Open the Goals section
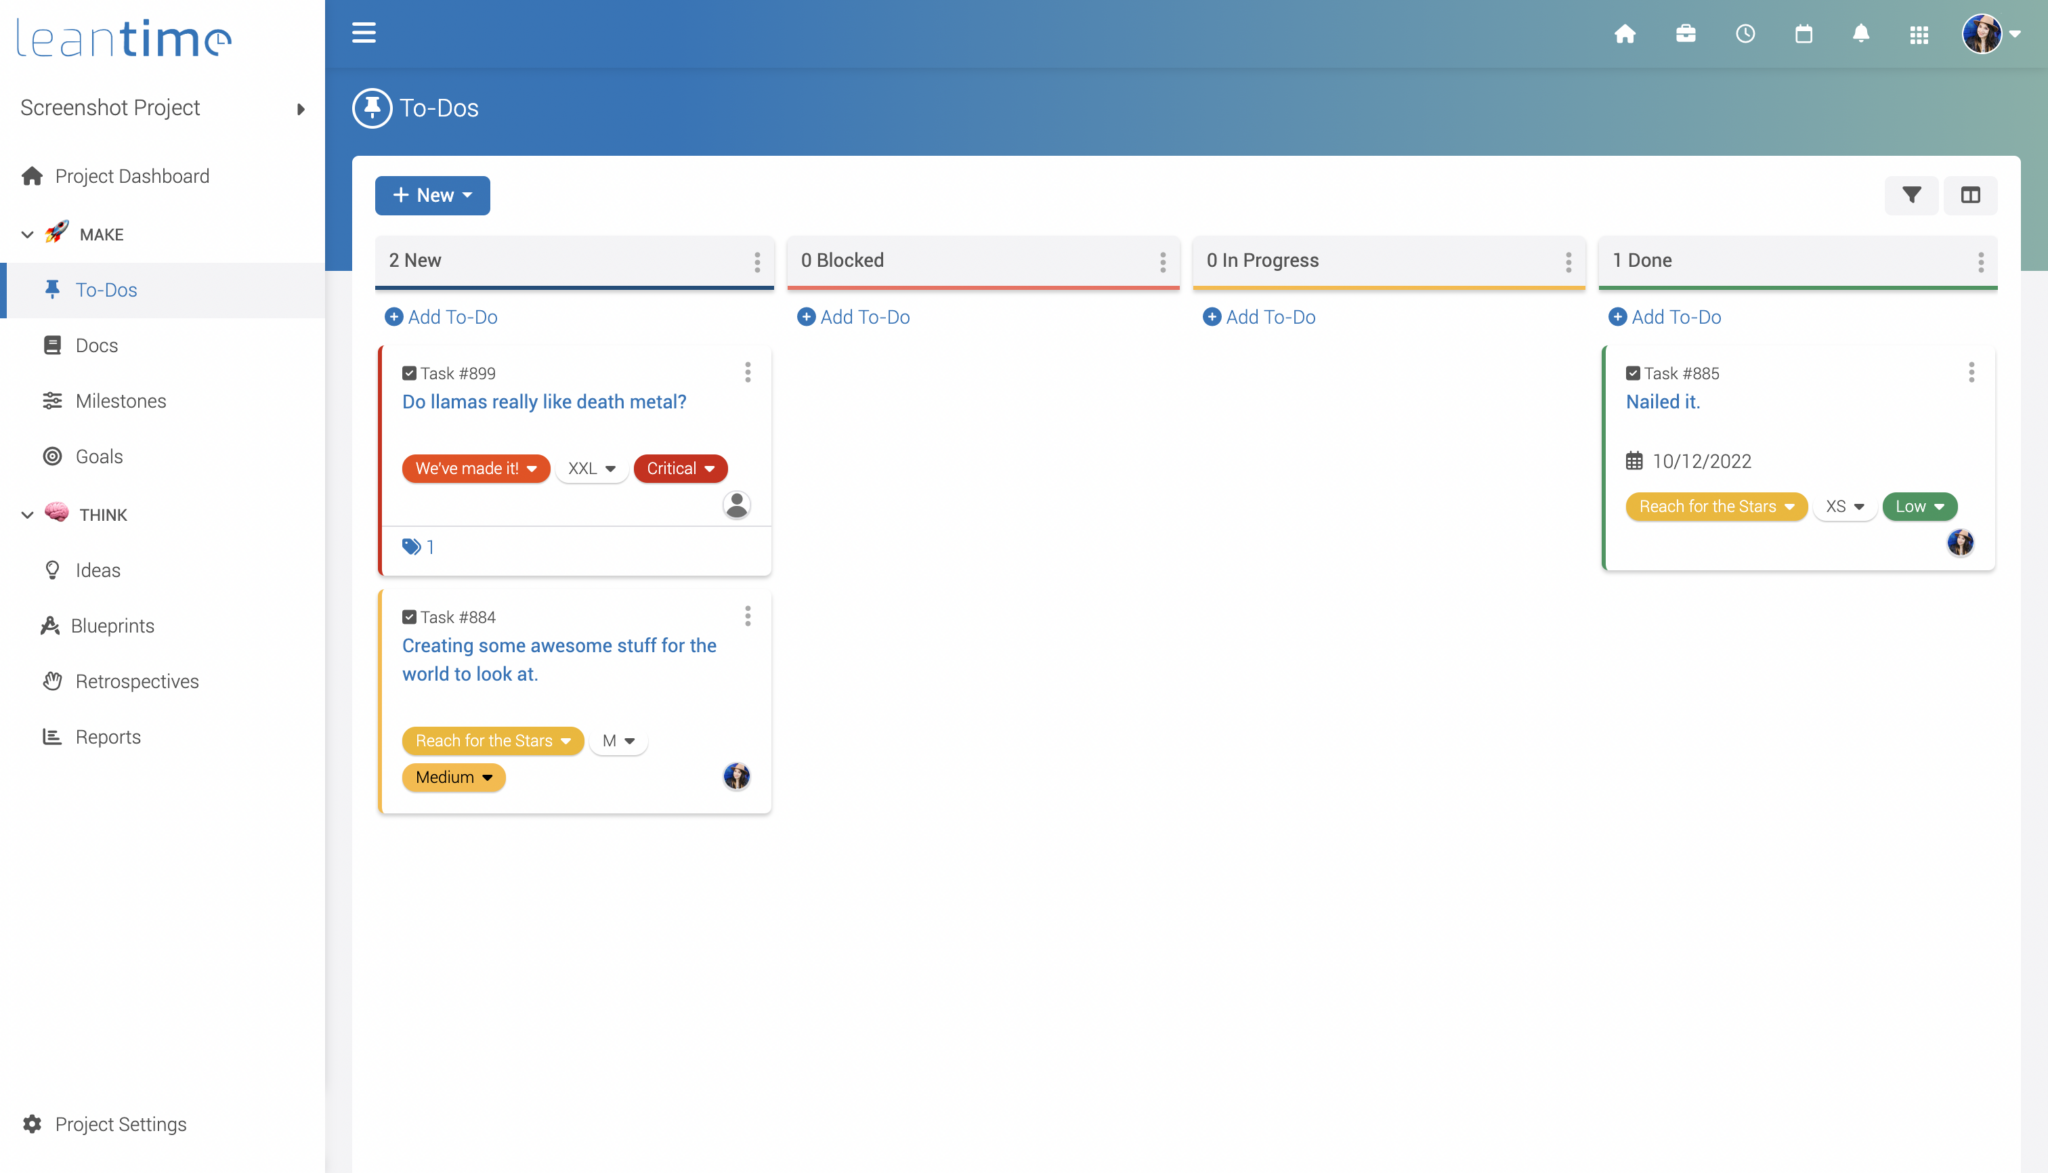2048x1173 pixels. point(98,456)
